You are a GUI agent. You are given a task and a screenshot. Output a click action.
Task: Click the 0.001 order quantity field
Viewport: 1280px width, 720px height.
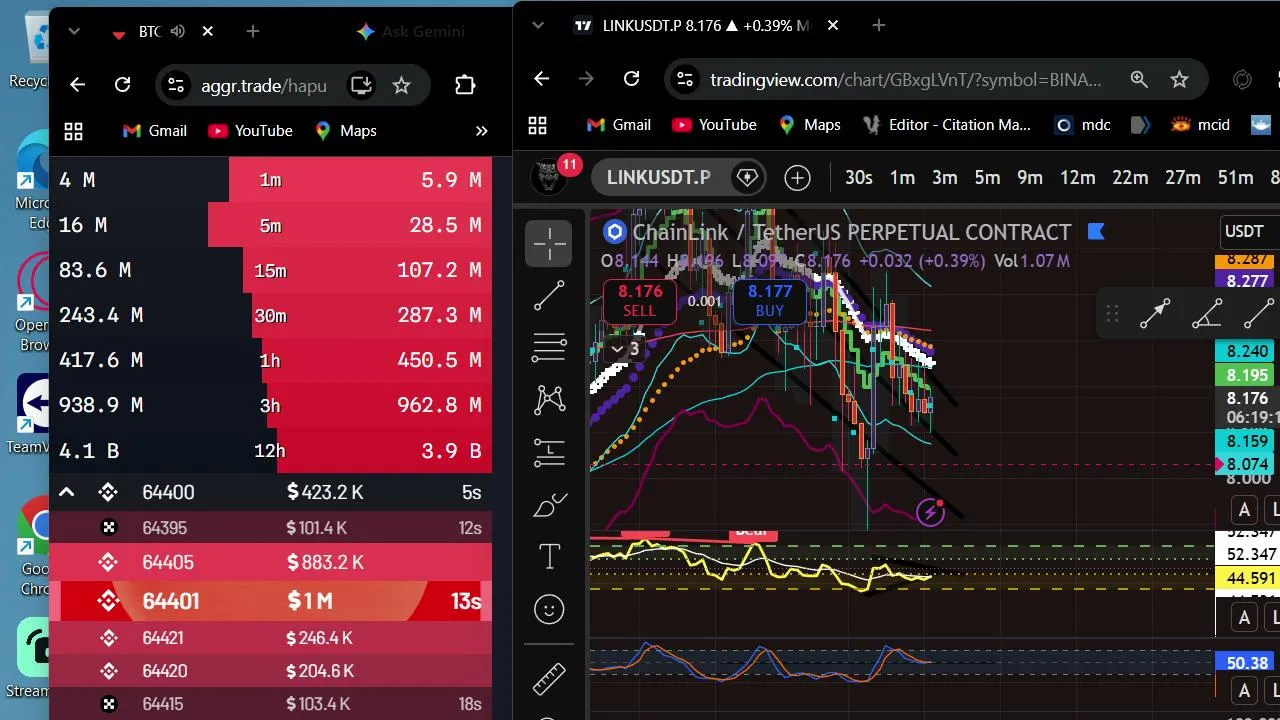[x=705, y=301]
